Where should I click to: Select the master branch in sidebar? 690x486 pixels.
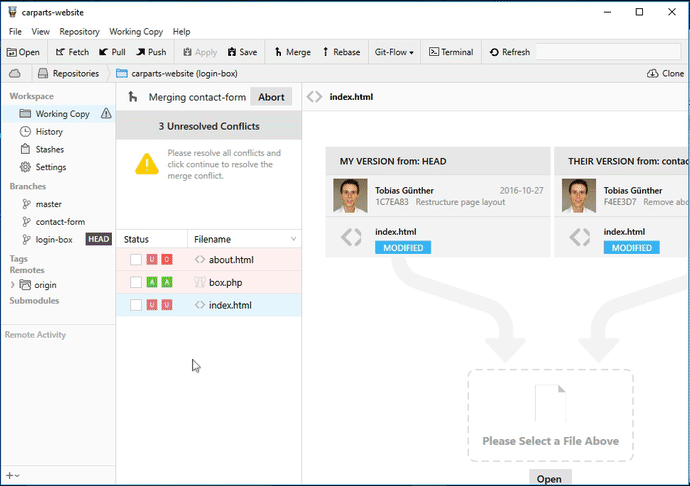coord(48,204)
